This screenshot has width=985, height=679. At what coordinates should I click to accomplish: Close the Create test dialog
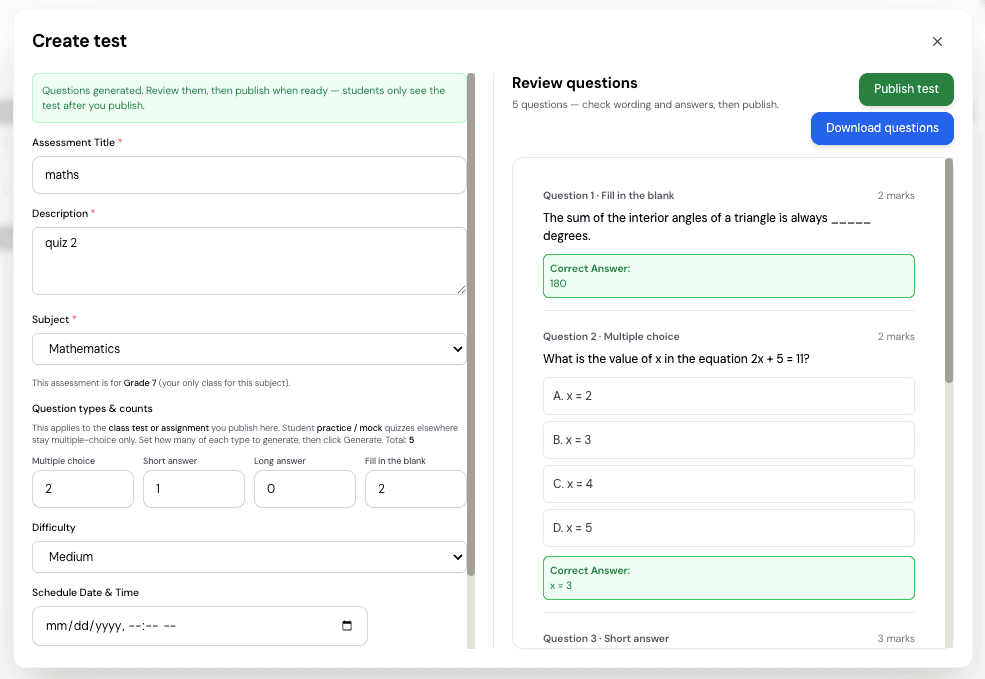click(937, 41)
